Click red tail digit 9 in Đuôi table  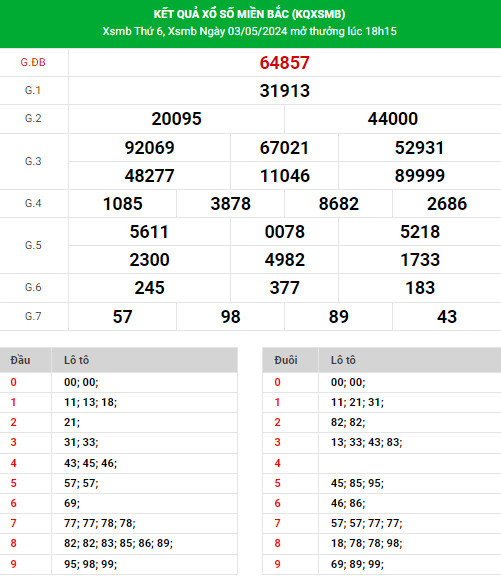pyautogui.click(x=277, y=564)
